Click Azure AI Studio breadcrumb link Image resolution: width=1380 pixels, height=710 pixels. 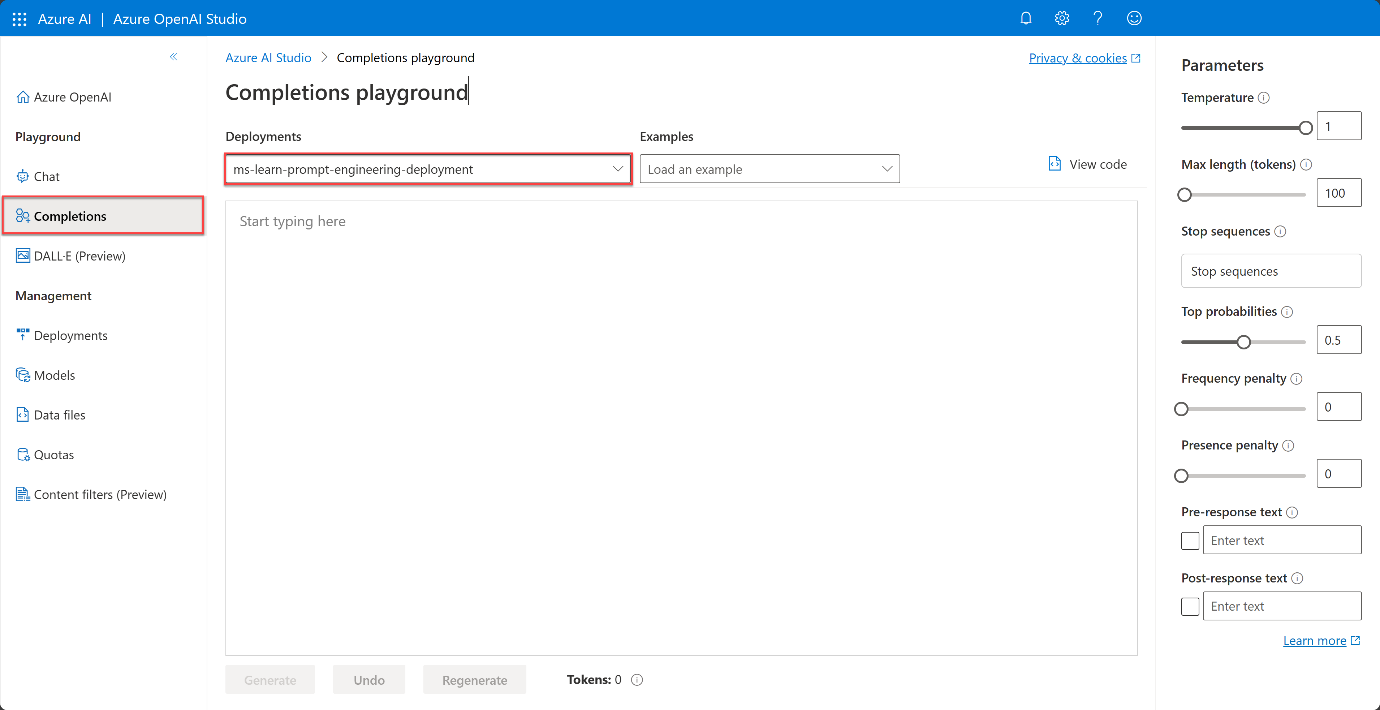(x=269, y=58)
